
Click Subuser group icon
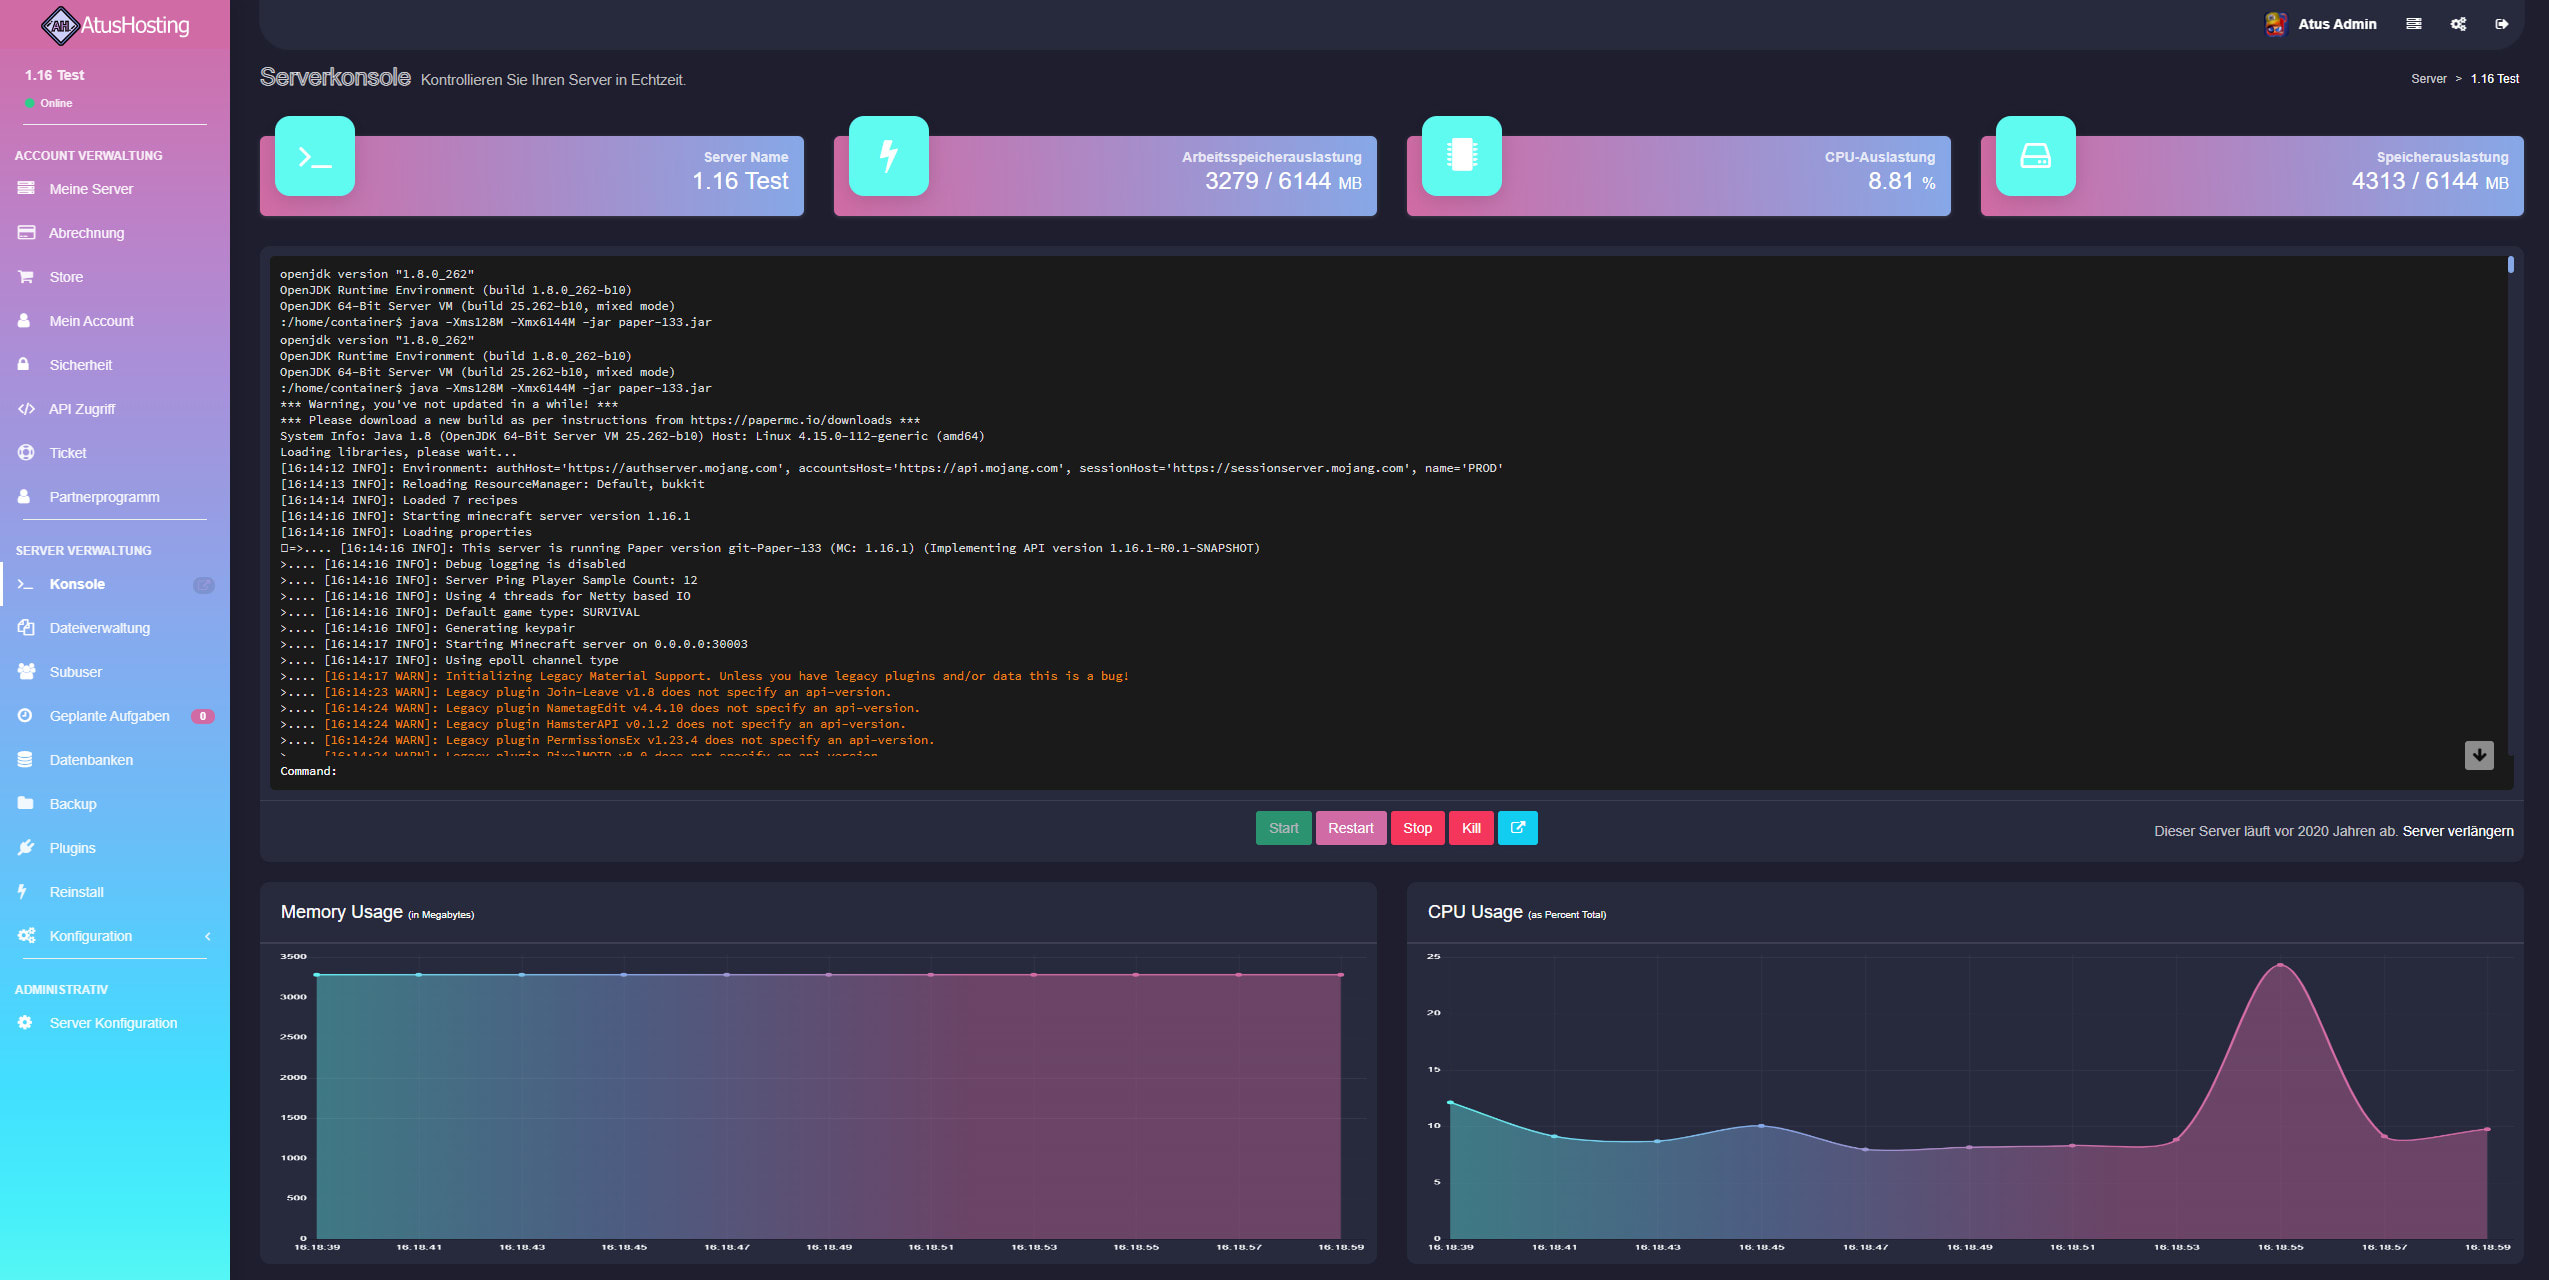tap(26, 672)
